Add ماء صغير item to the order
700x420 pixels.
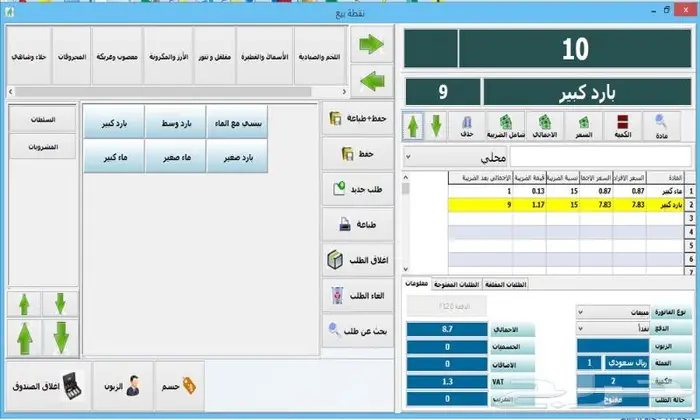(175, 156)
